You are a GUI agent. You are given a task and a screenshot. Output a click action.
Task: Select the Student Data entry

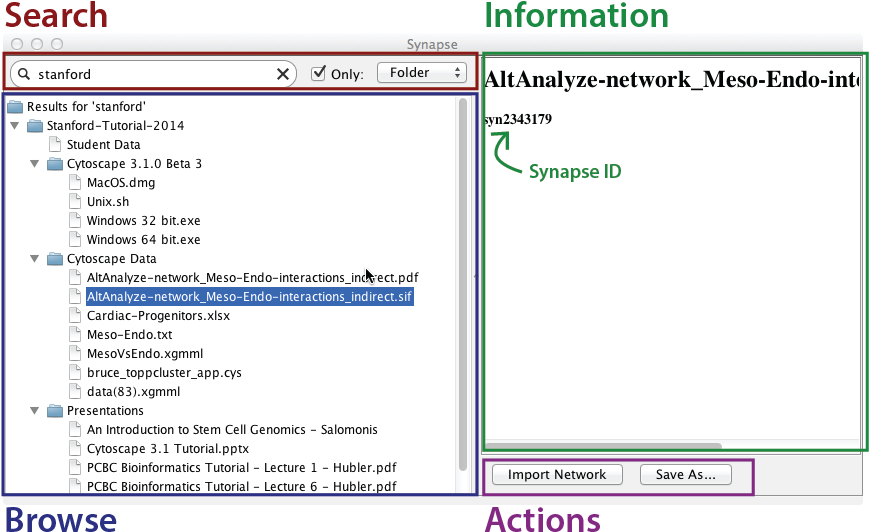tap(104, 145)
